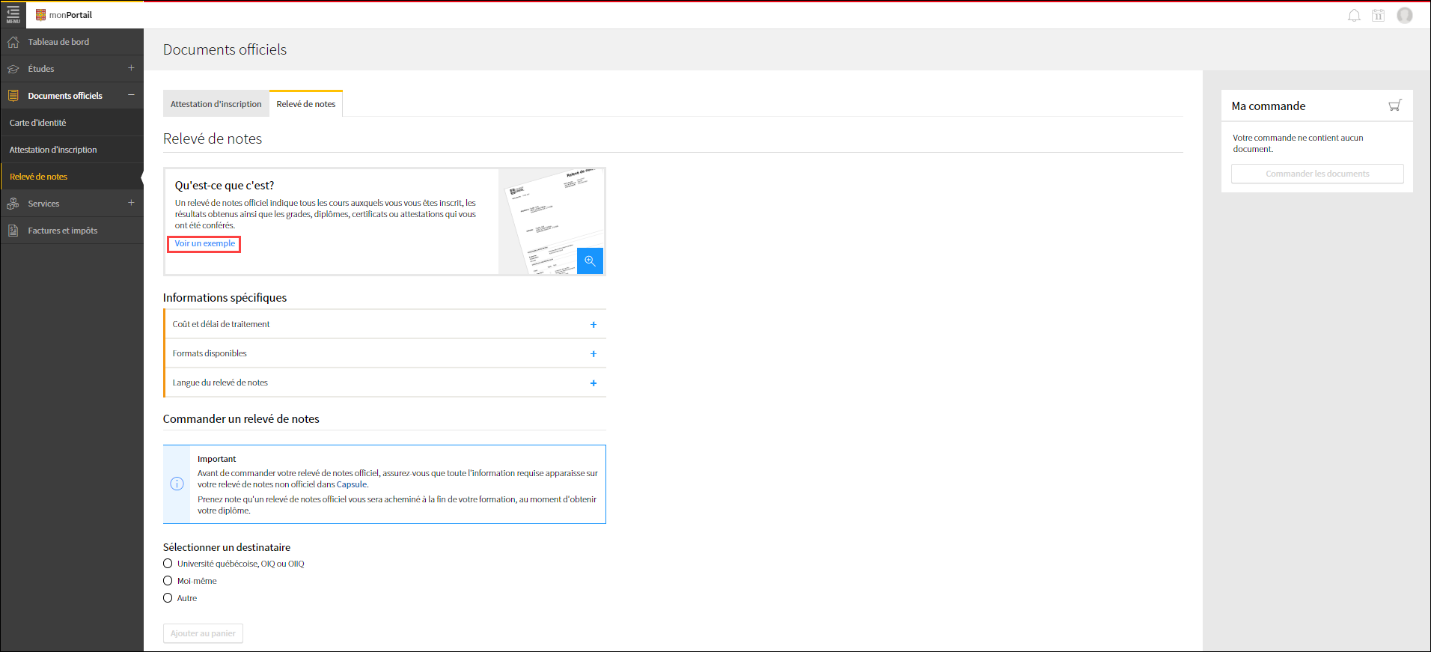This screenshot has height=652, width=1431.
Task: Select Université québécoise recipient option
Action: pos(168,564)
